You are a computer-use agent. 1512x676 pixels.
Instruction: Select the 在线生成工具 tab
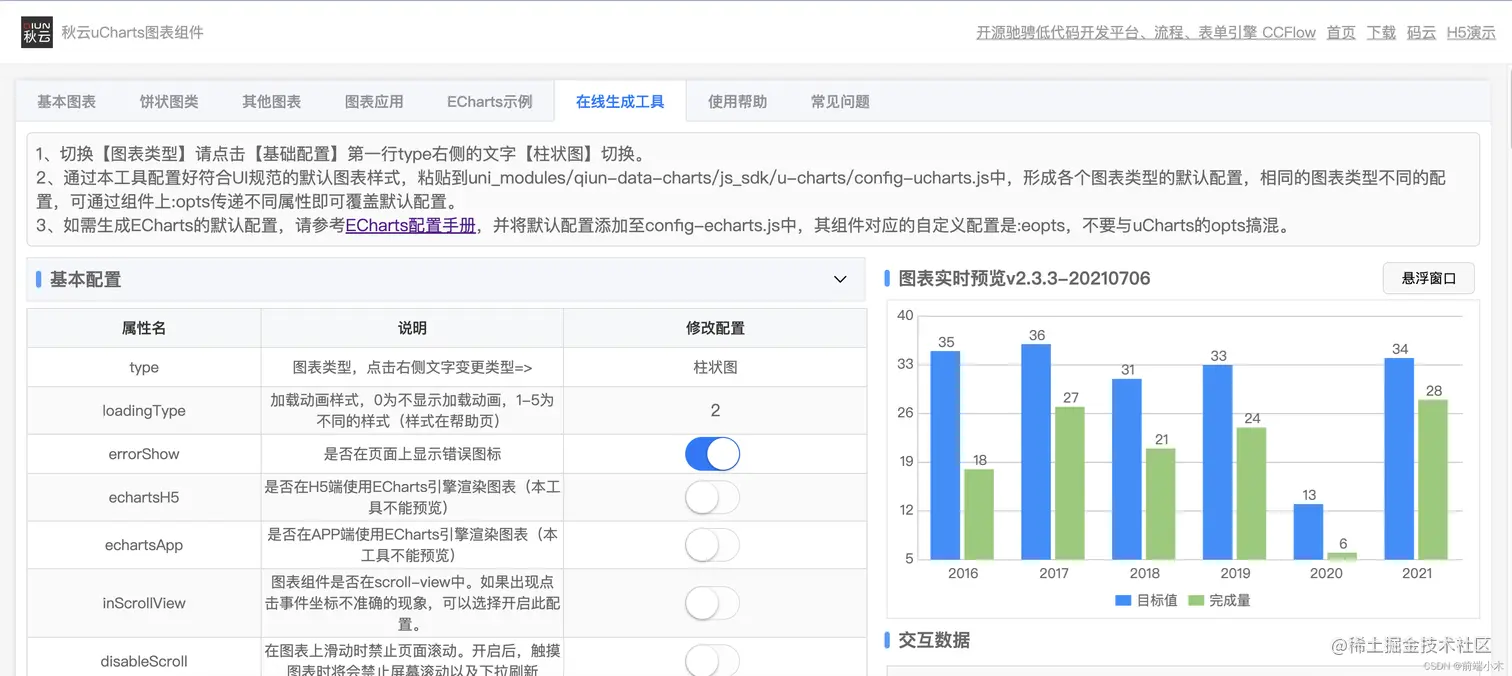pos(620,102)
